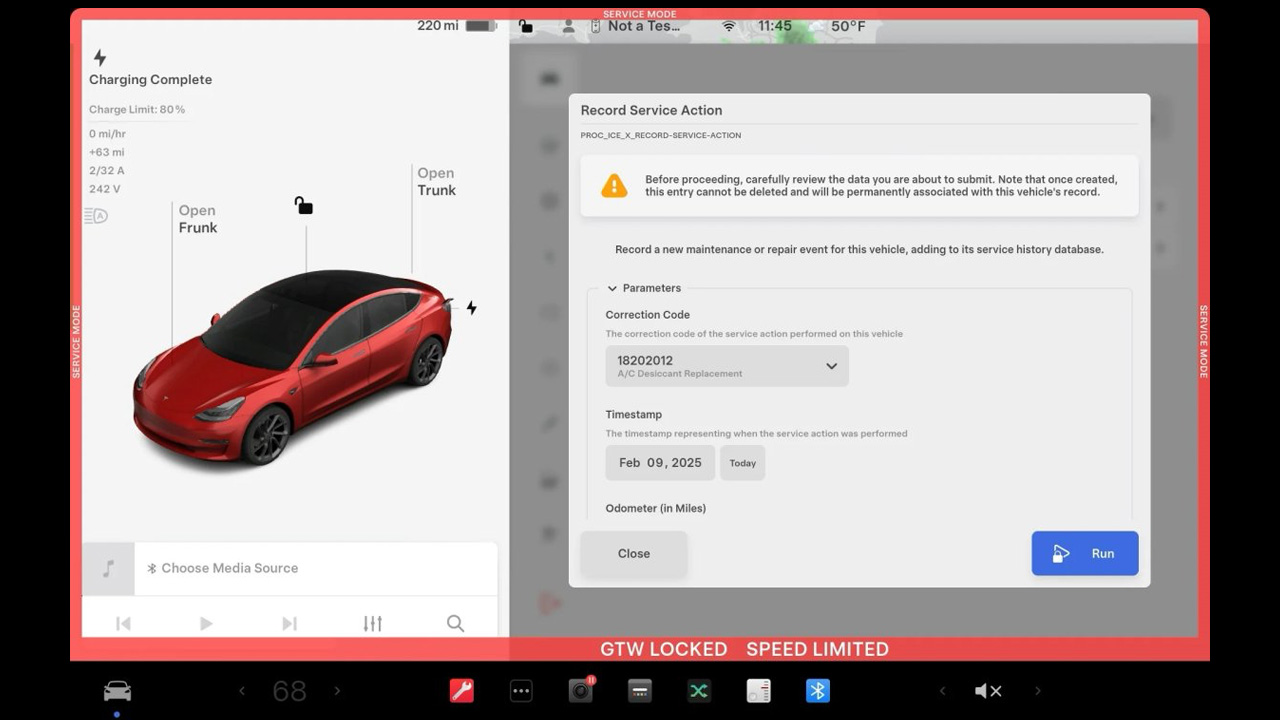Image resolution: width=1280 pixels, height=720 pixels.
Task: Tap the 11:45 clock in the status bar
Action: click(x=775, y=26)
